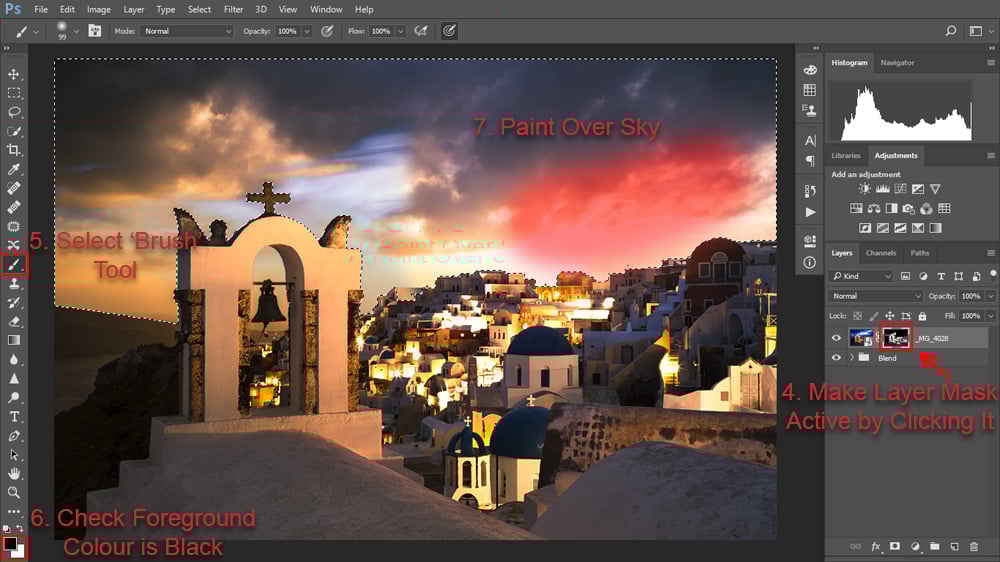The image size is (1000, 562).
Task: Select the History Brush tool
Action: point(13,303)
